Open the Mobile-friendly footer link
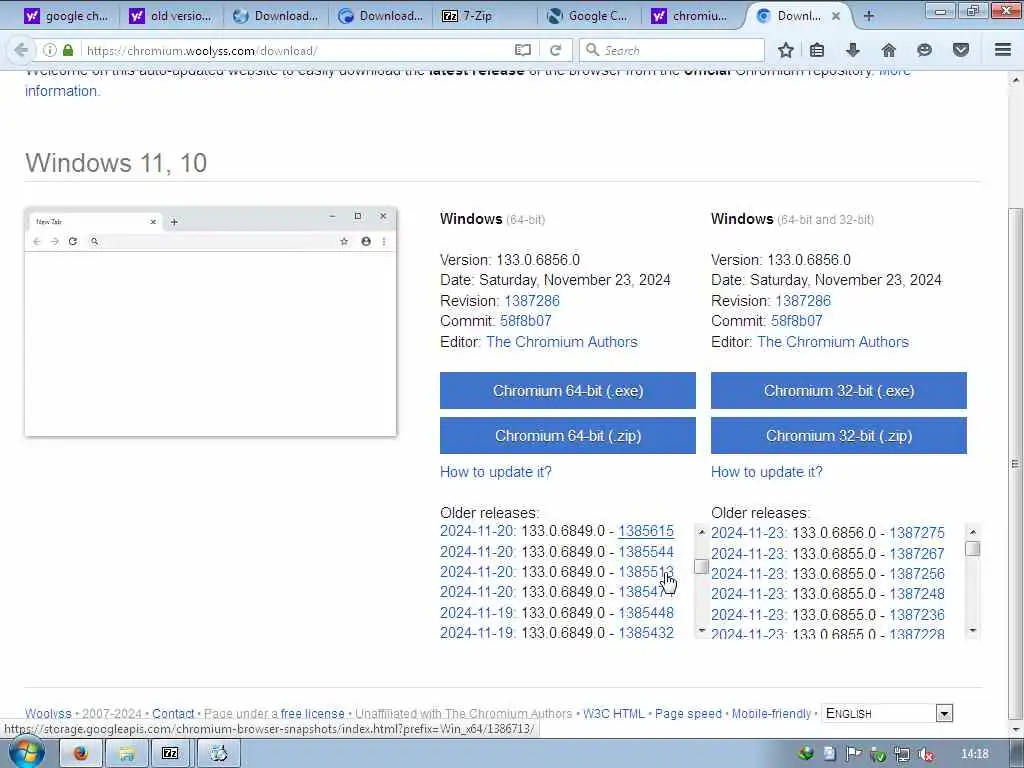Screen dimensions: 1024x768 [x=771, y=713]
